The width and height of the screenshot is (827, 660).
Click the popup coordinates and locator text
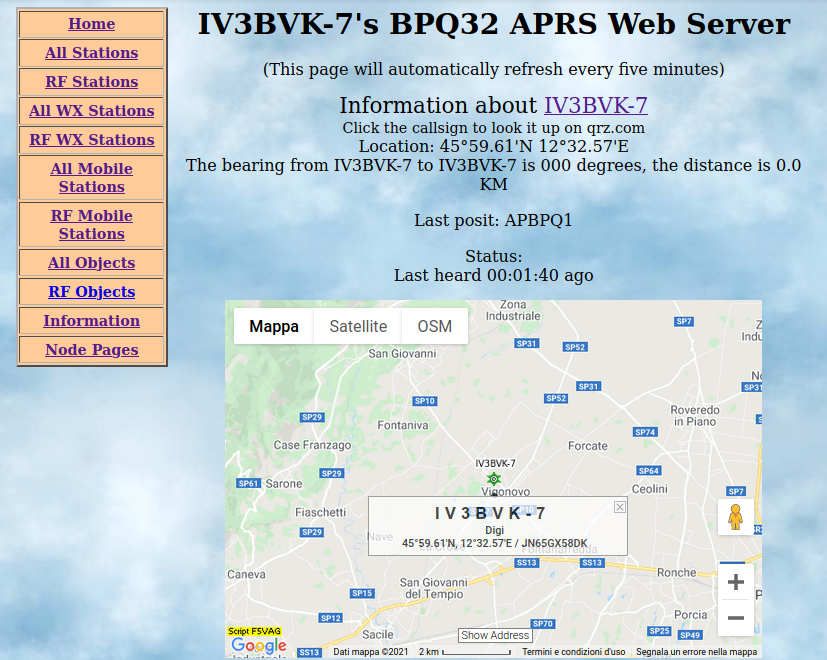[x=495, y=543]
